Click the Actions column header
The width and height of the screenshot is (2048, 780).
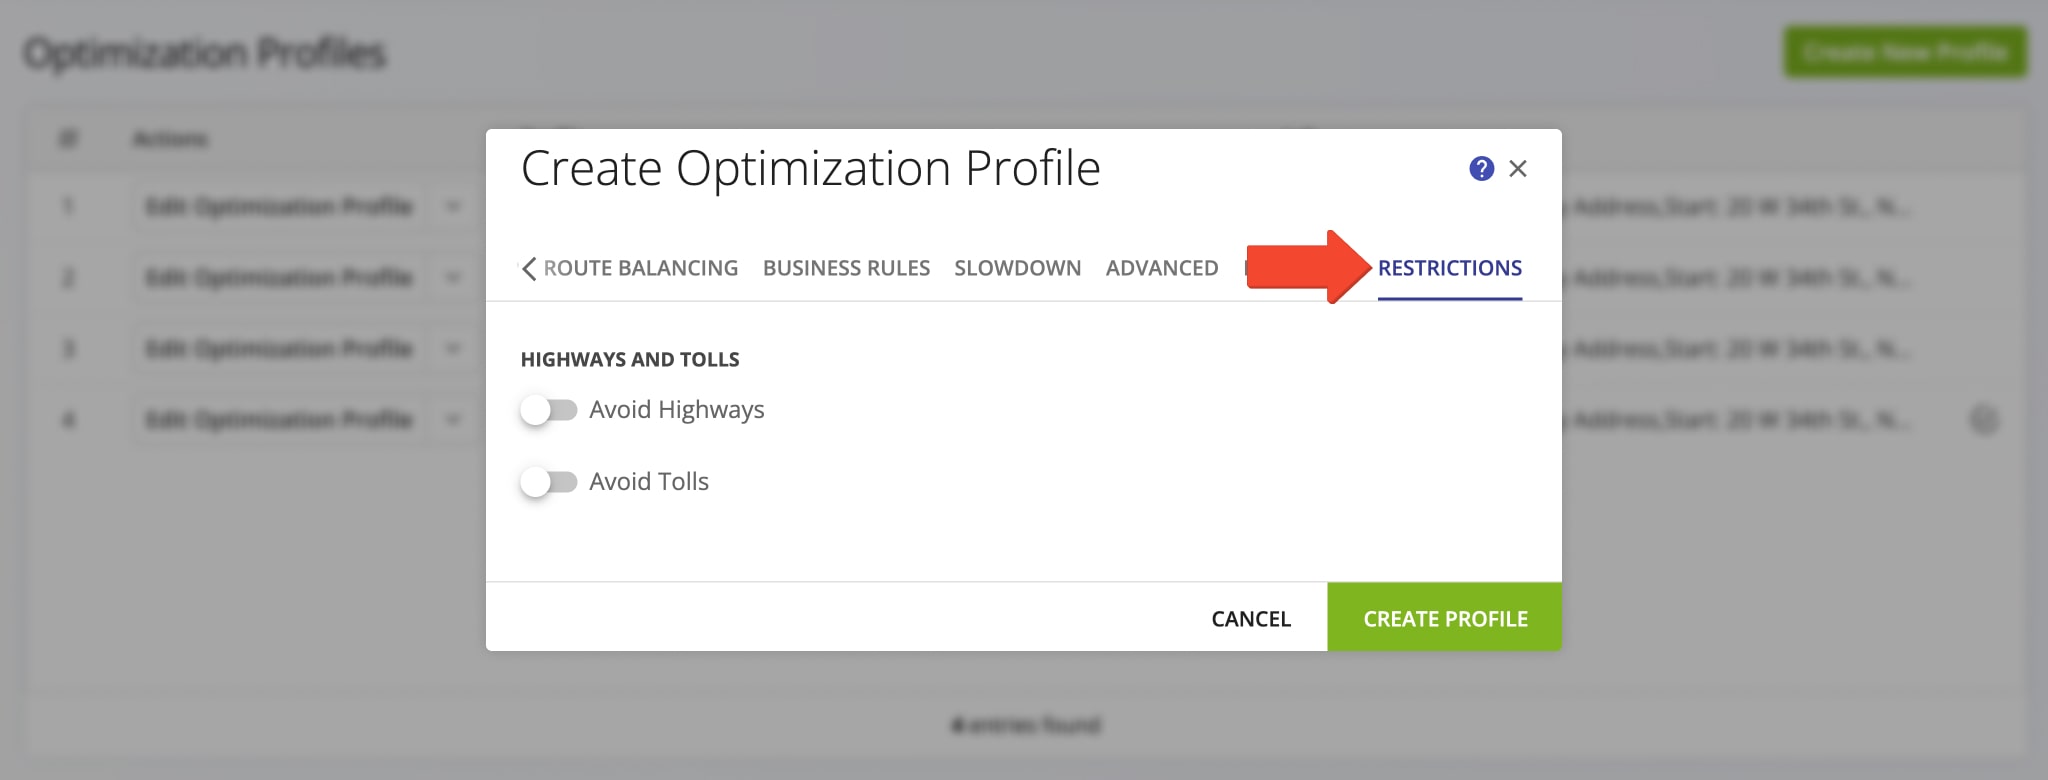pos(172,139)
